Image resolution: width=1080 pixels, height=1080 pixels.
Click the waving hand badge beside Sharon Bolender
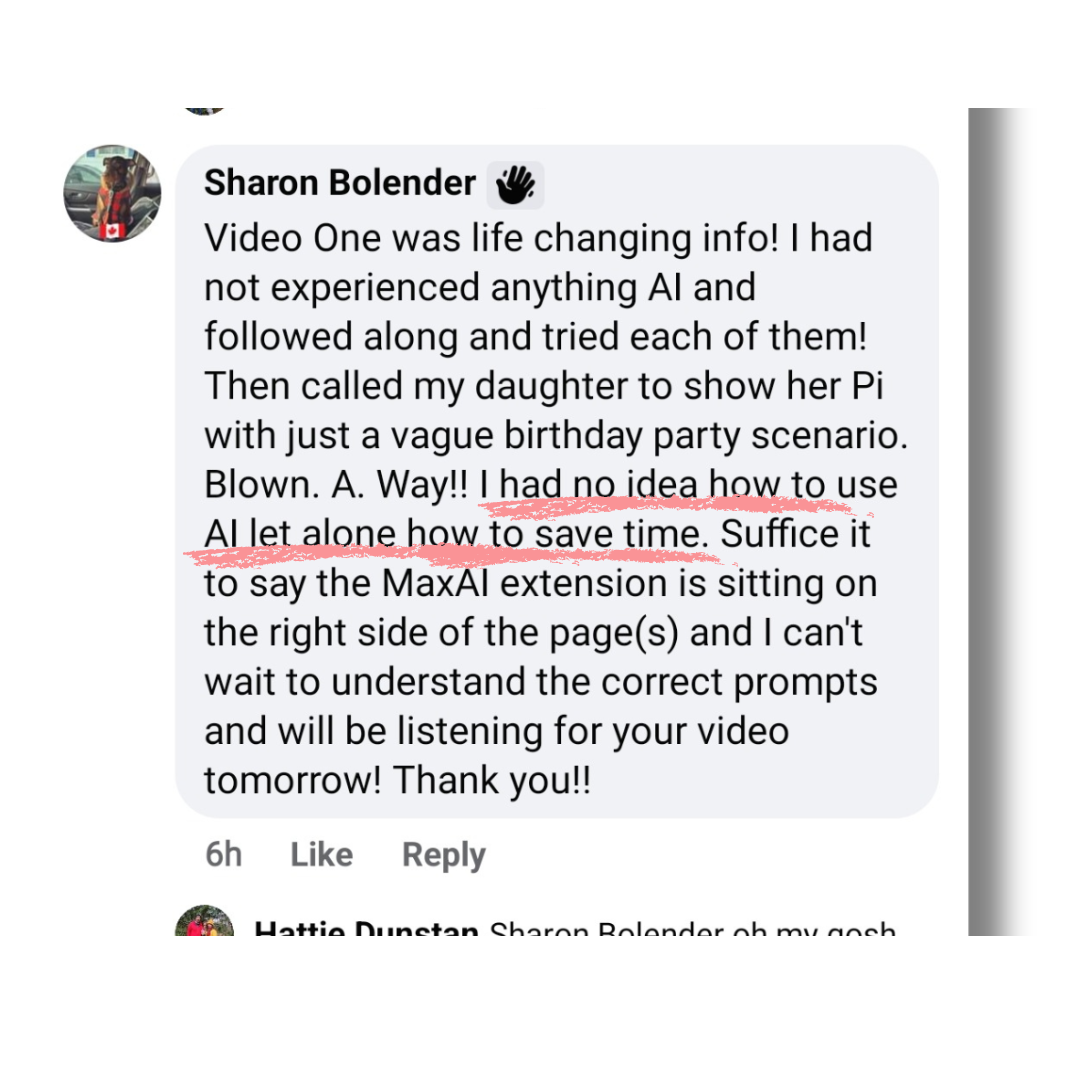(515, 184)
